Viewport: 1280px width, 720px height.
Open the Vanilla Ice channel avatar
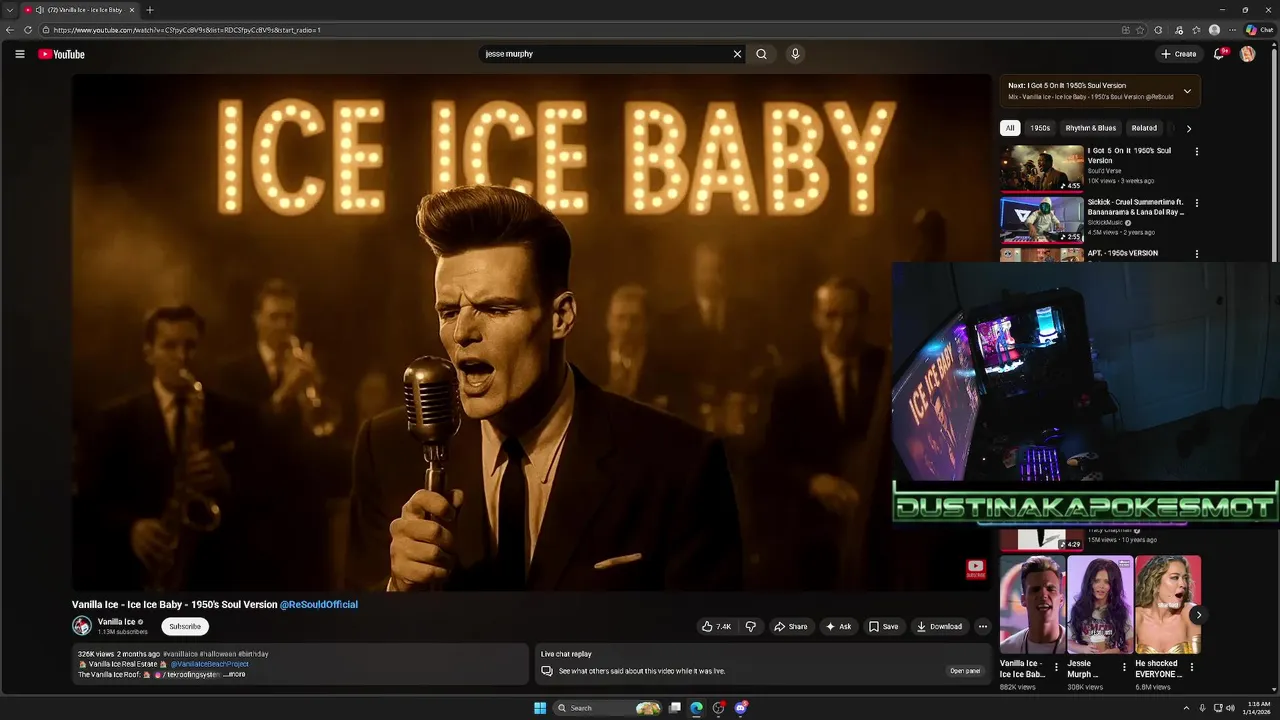tap(82, 626)
